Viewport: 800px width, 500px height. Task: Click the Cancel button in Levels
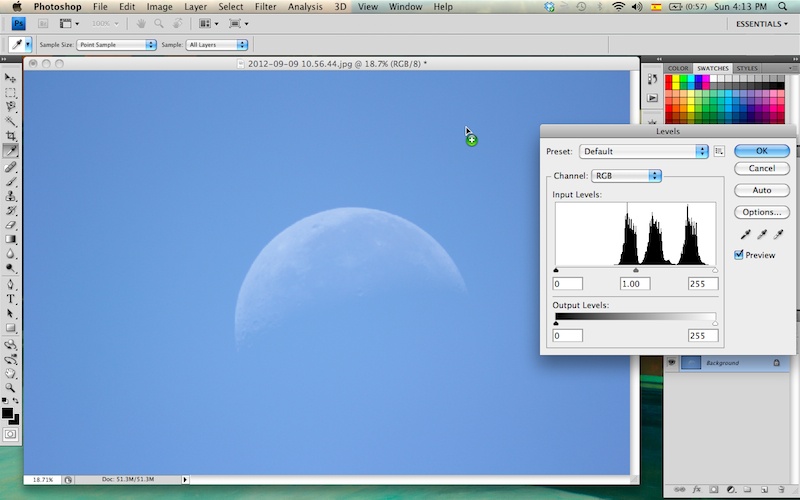click(761, 168)
